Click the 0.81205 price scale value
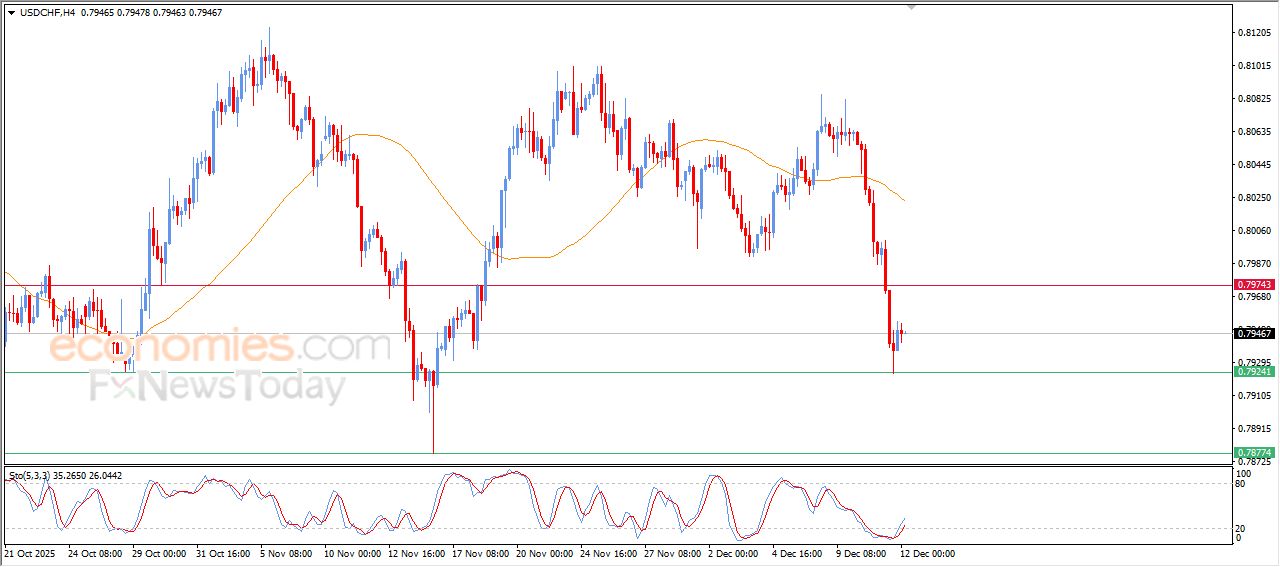1280x567 pixels. click(1254, 33)
